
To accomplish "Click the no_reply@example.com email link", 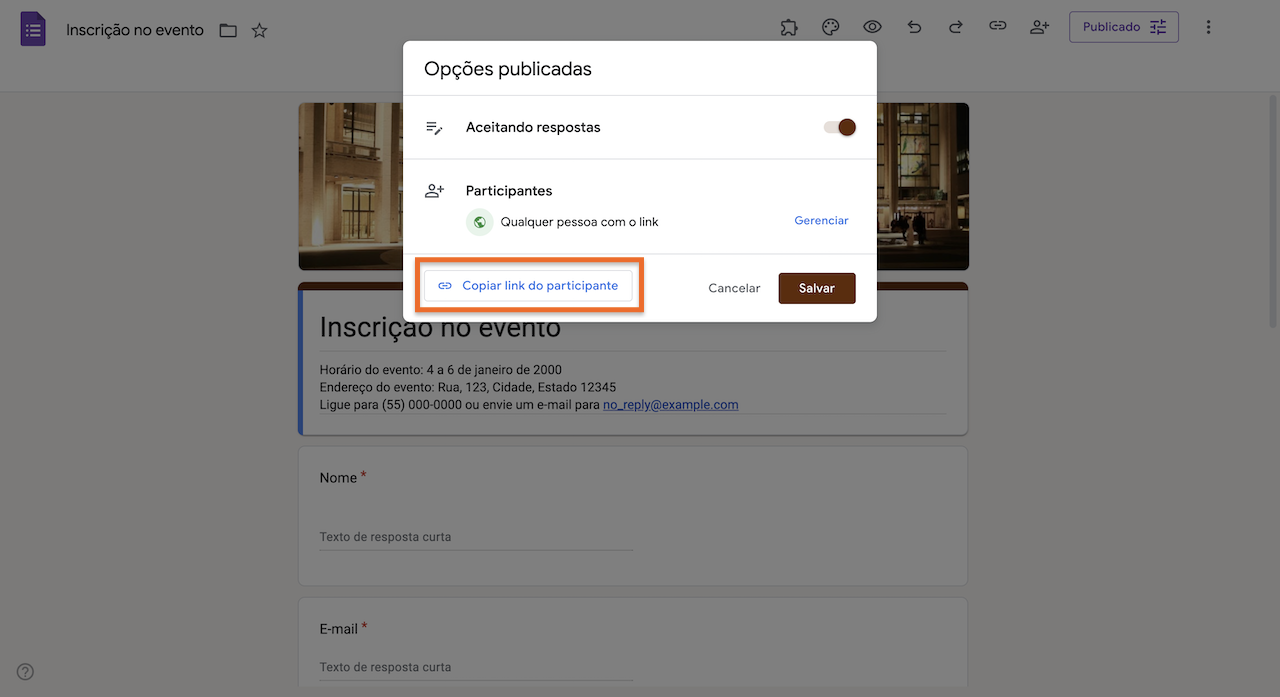I will (x=670, y=404).
